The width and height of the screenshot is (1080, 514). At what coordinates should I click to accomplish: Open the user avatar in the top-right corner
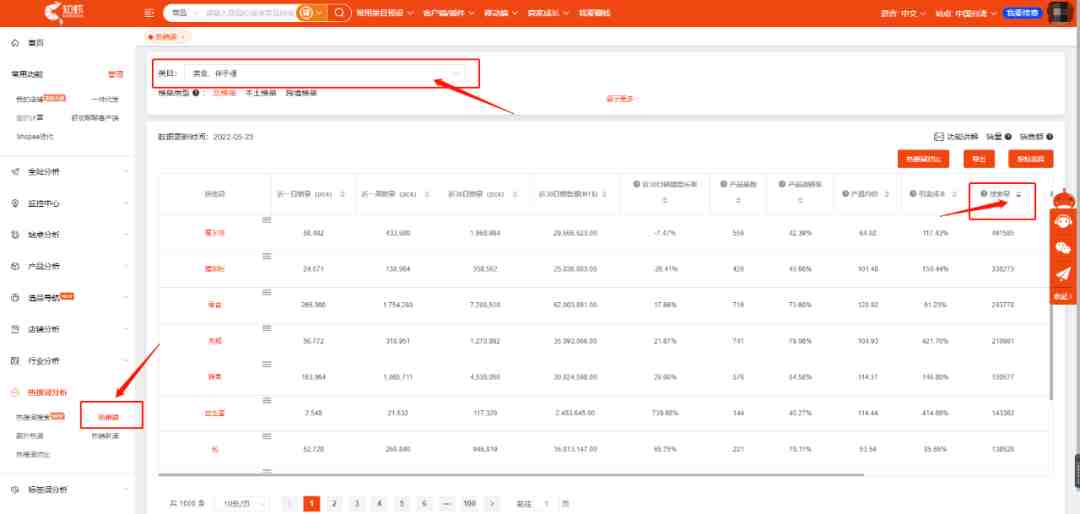point(1060,12)
